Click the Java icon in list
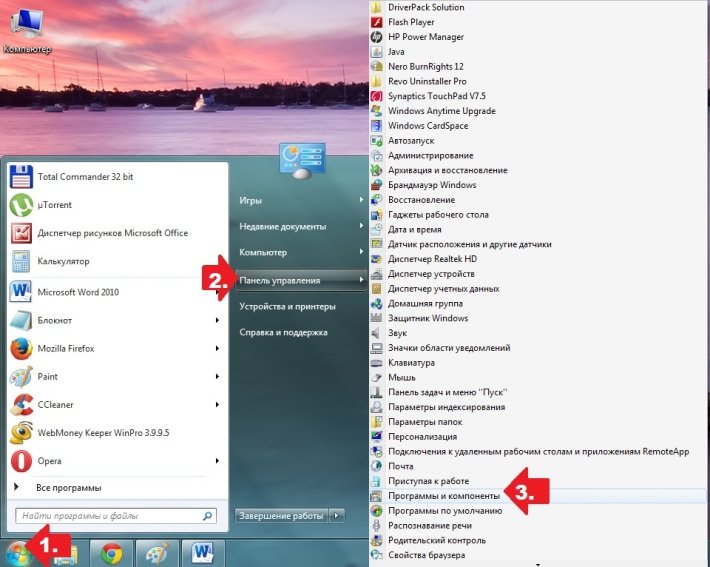Screen dimensions: 710x567 pos(376,52)
